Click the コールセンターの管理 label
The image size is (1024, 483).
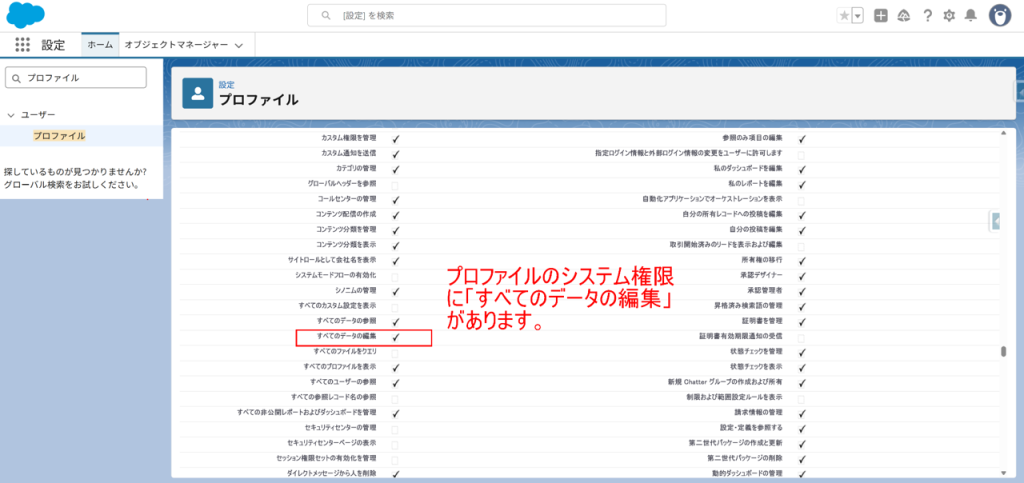(x=347, y=198)
